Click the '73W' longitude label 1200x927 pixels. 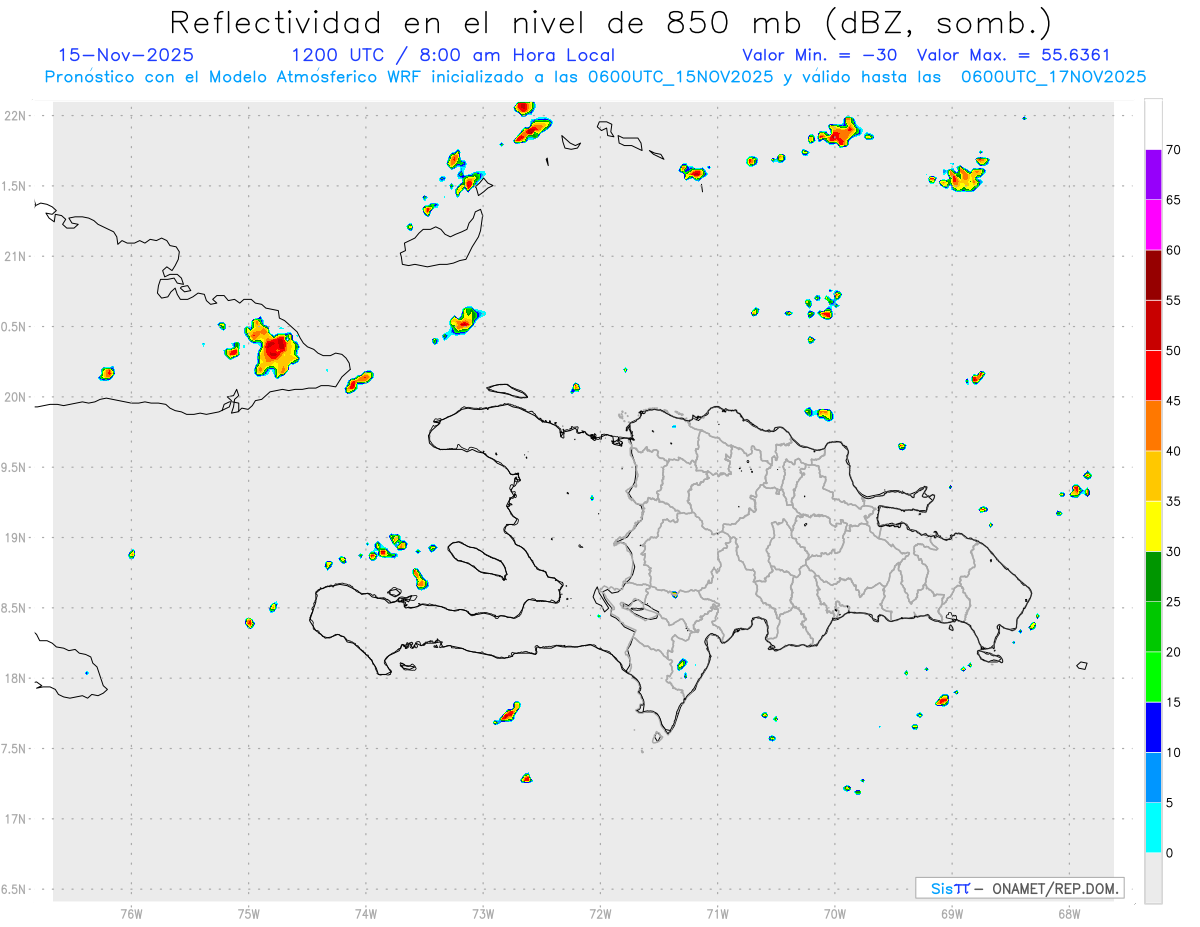[x=483, y=913]
